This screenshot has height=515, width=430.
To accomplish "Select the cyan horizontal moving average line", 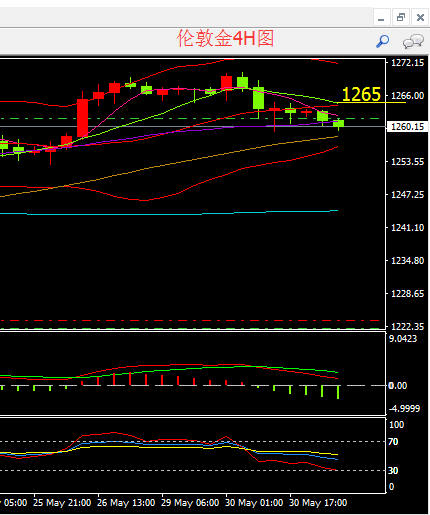I will 169,213.
